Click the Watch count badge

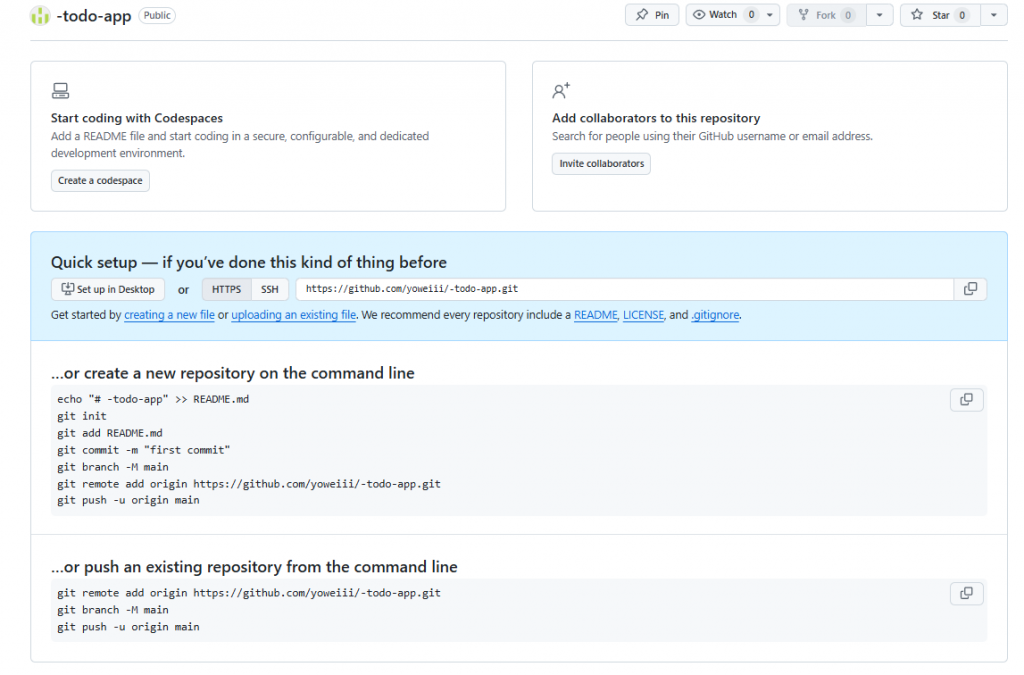751,15
